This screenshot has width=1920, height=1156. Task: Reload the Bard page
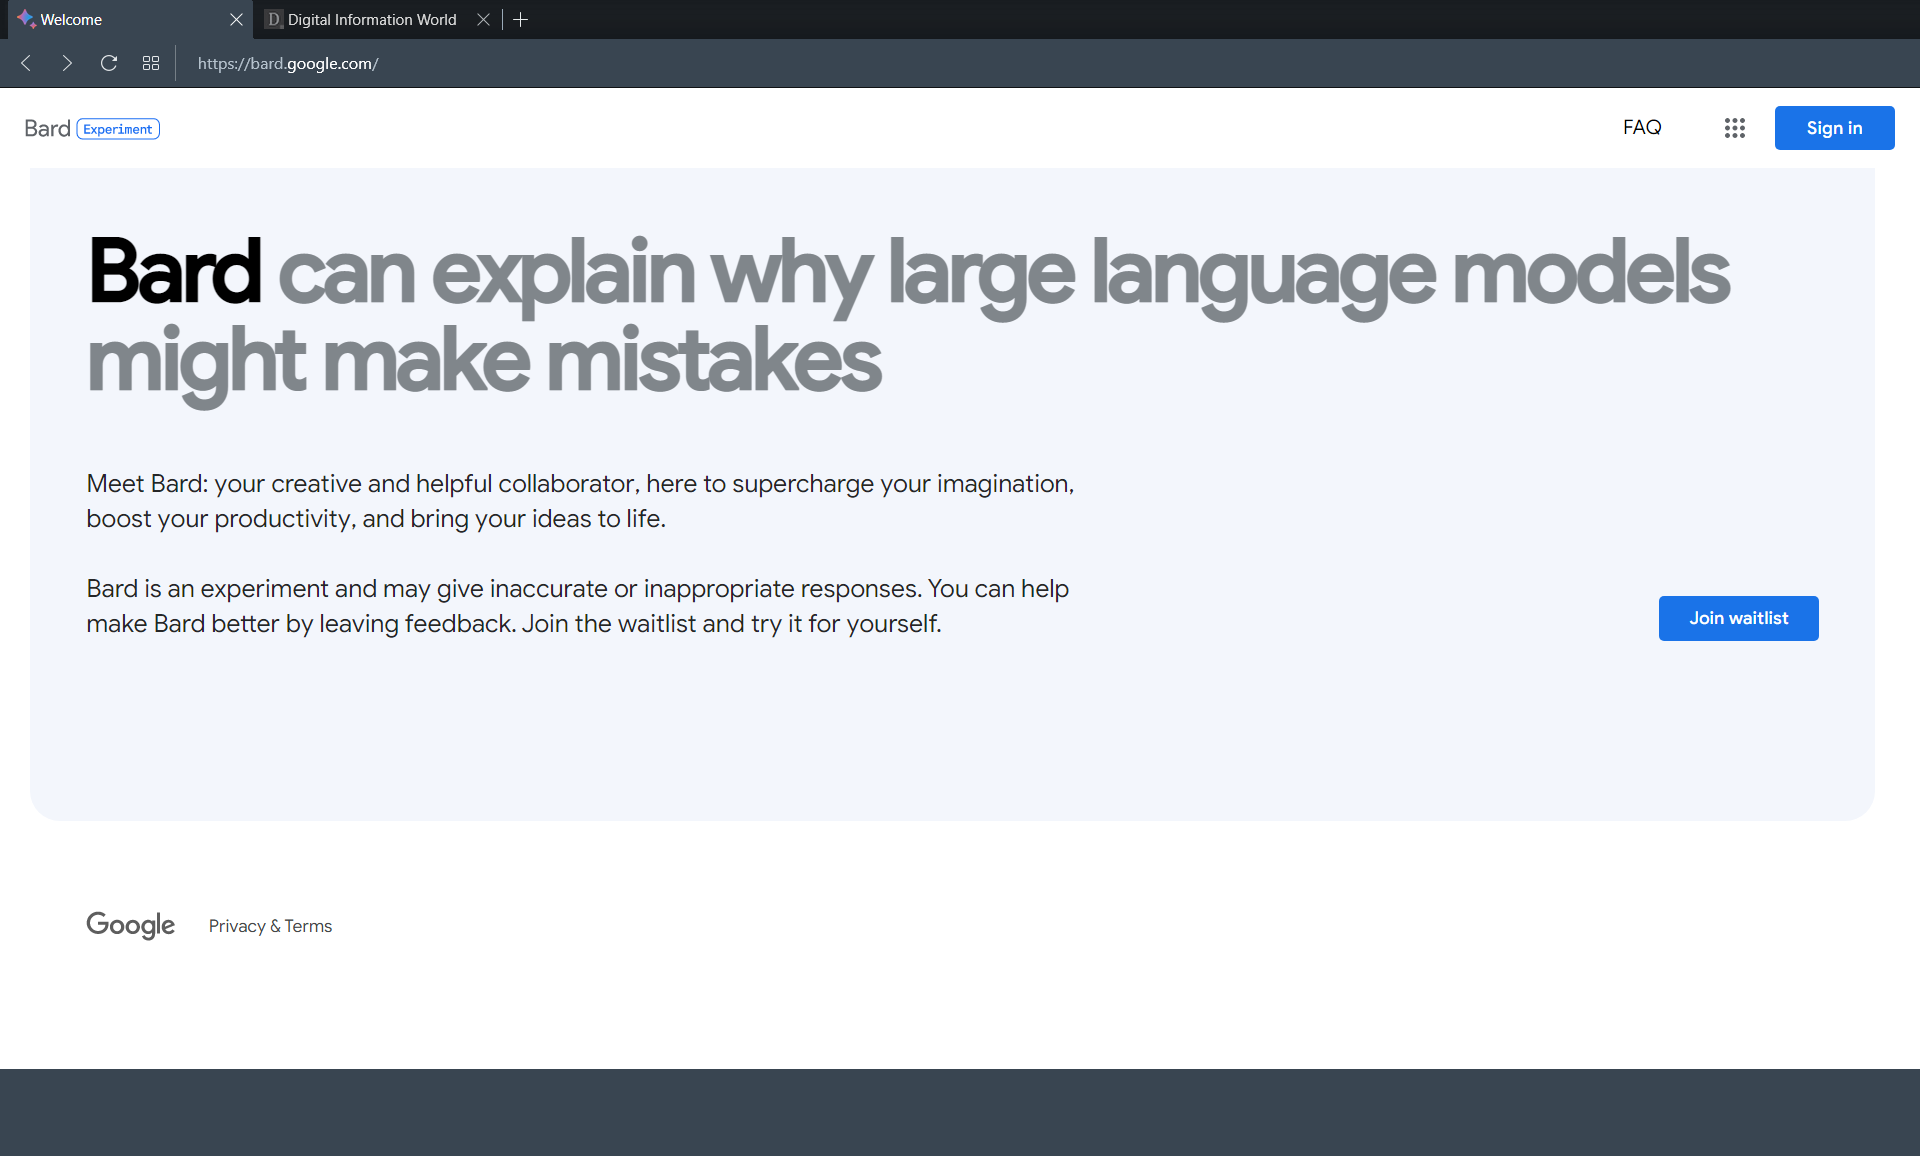[109, 63]
